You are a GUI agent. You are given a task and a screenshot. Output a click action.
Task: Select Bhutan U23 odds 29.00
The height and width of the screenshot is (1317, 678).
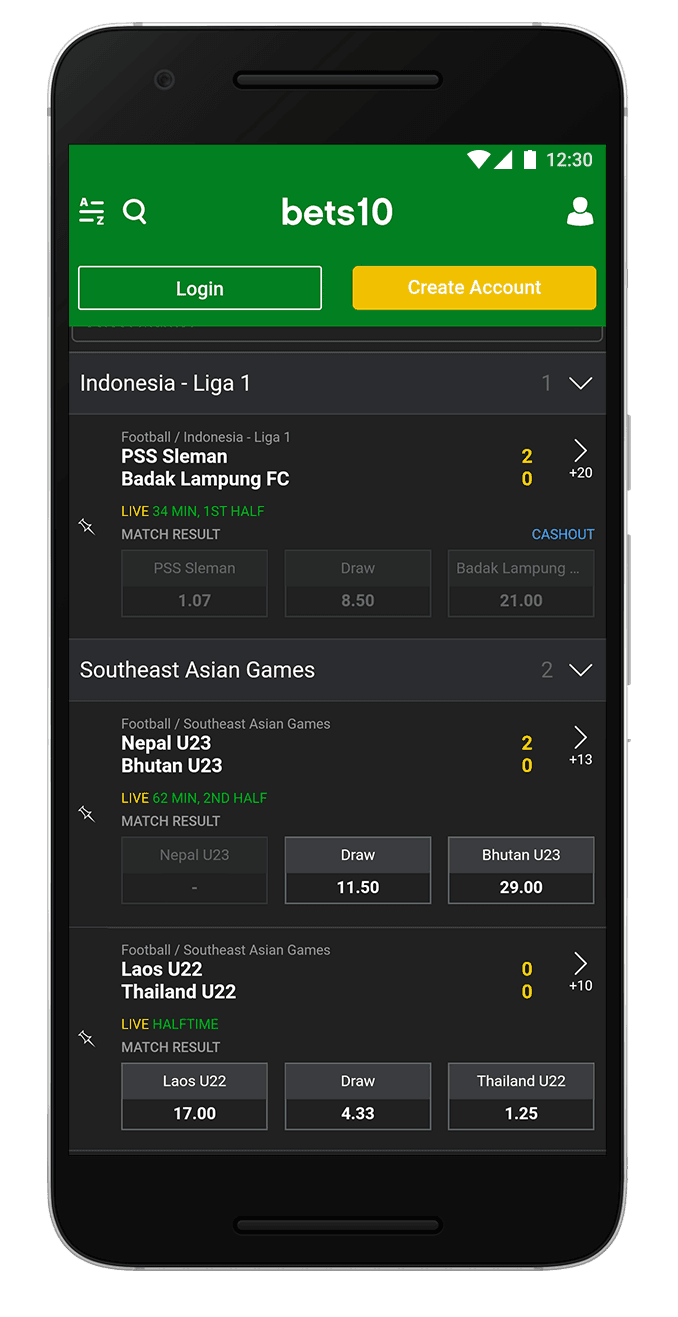[x=521, y=870]
